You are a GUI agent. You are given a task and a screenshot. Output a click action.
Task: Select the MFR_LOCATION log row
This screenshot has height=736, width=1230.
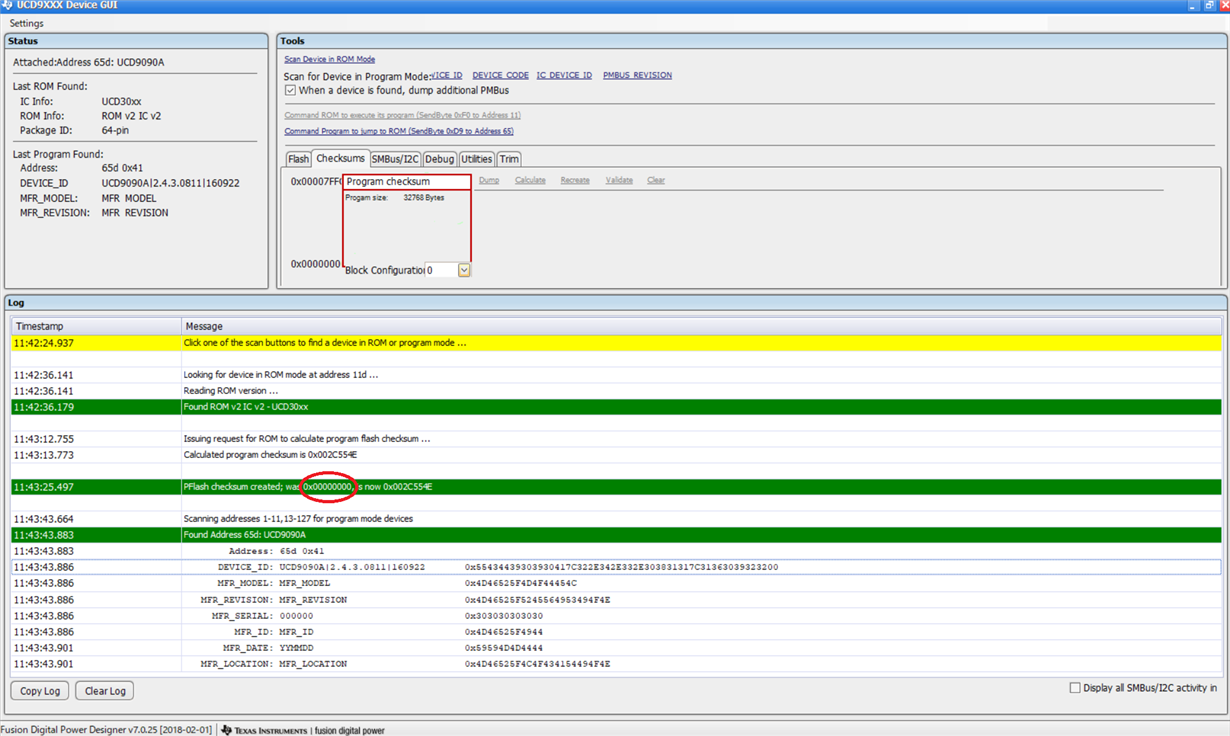click(x=616, y=664)
